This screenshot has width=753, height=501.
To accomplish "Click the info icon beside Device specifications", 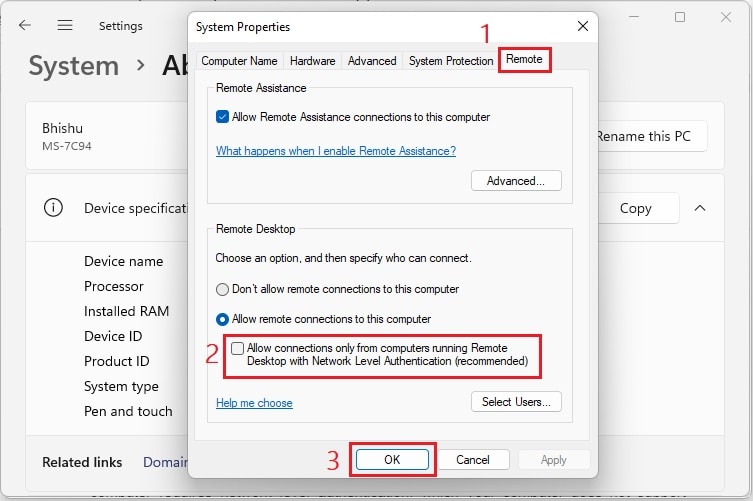I will click(x=53, y=208).
